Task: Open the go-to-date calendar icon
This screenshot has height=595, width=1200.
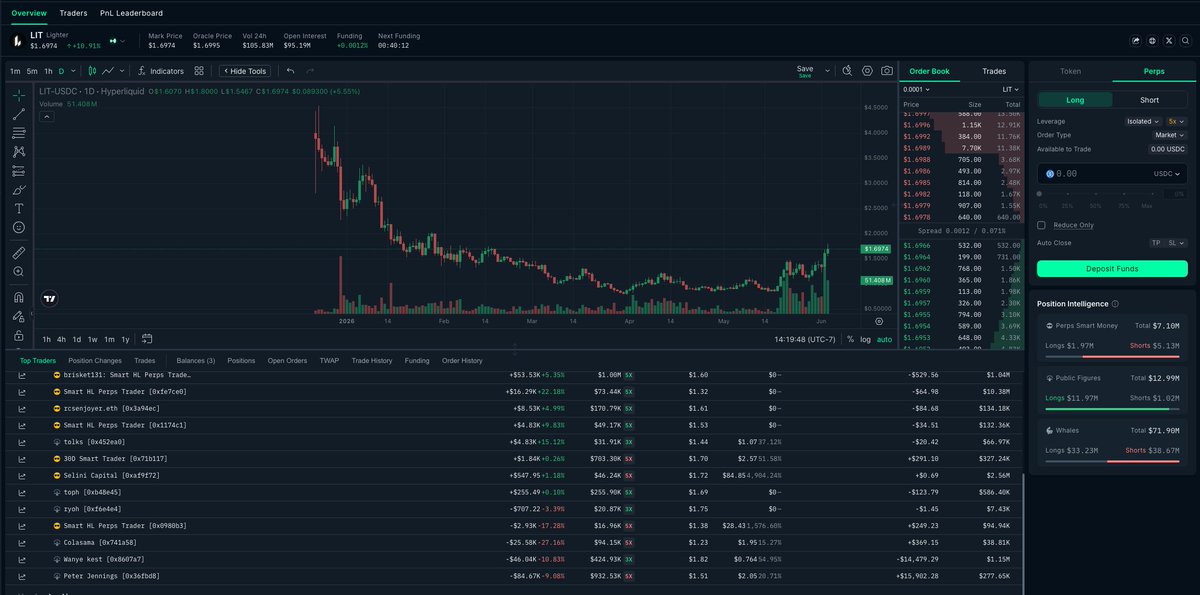Action: coord(147,339)
